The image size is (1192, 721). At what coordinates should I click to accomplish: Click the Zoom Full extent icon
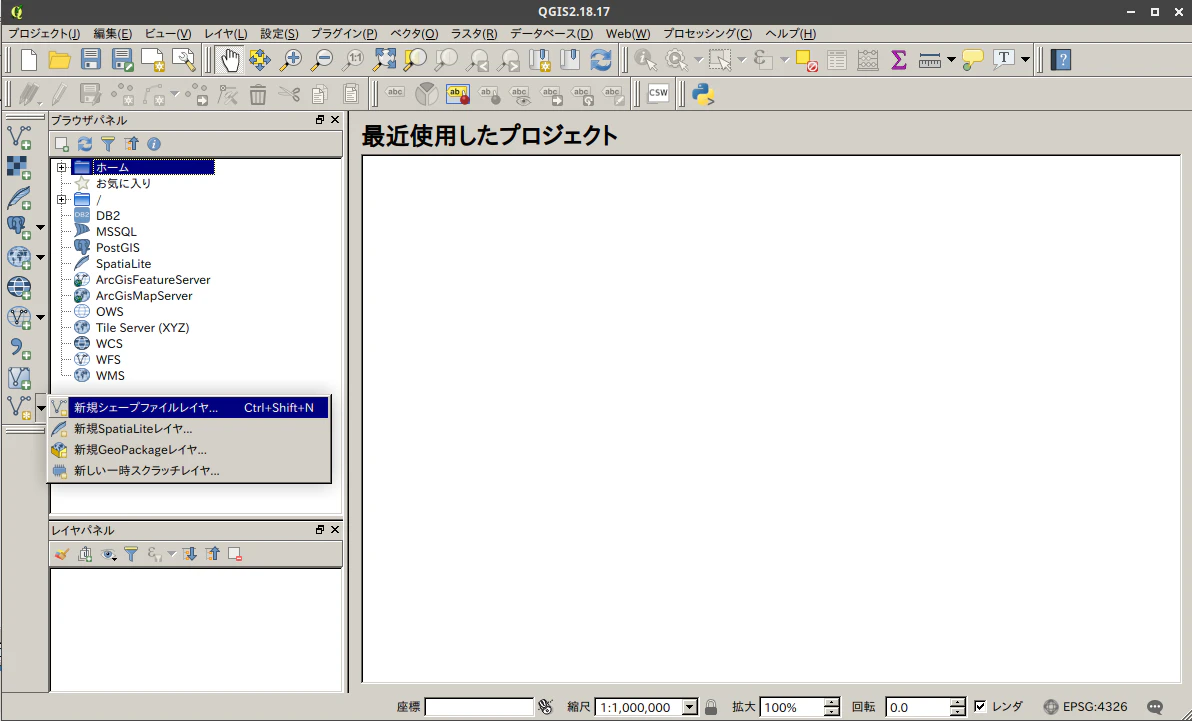(385, 59)
